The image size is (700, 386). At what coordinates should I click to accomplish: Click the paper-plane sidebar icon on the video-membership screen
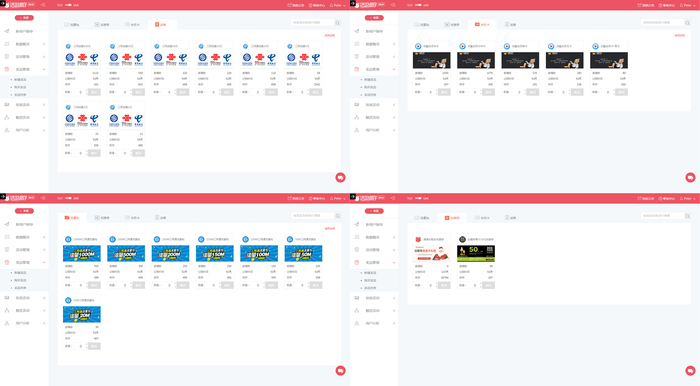coord(357,31)
